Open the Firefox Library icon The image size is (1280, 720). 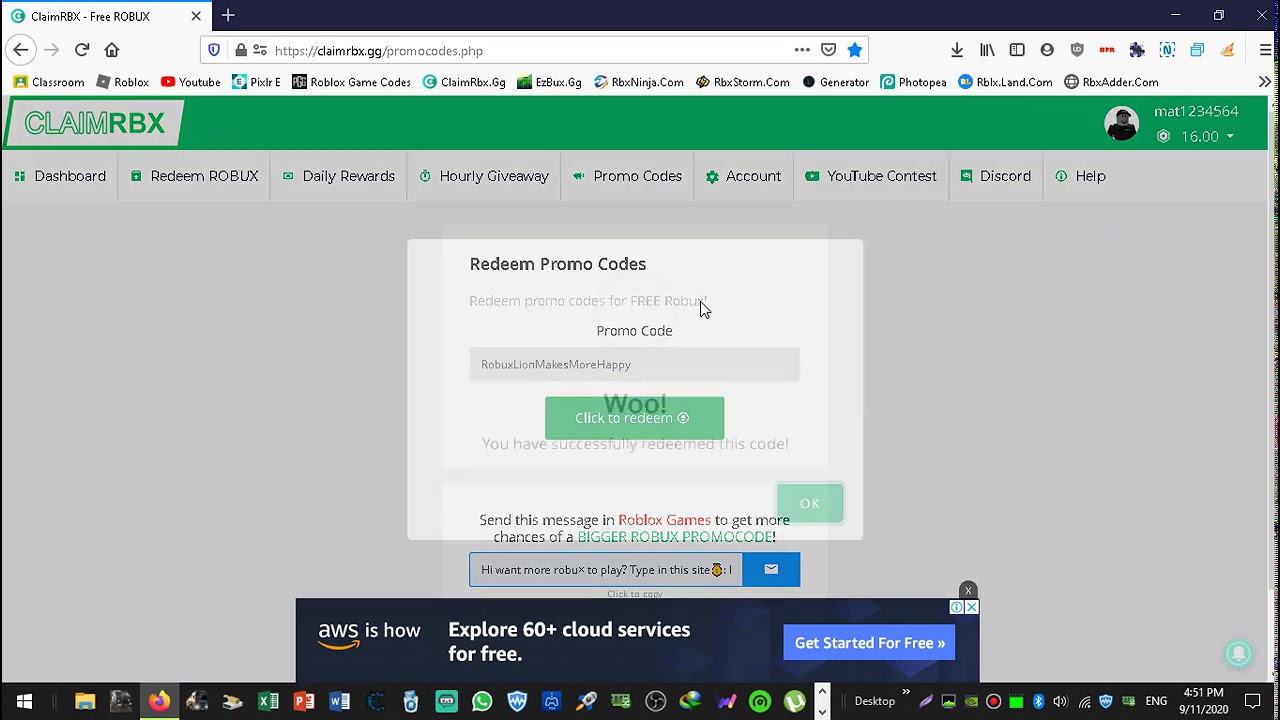(987, 50)
